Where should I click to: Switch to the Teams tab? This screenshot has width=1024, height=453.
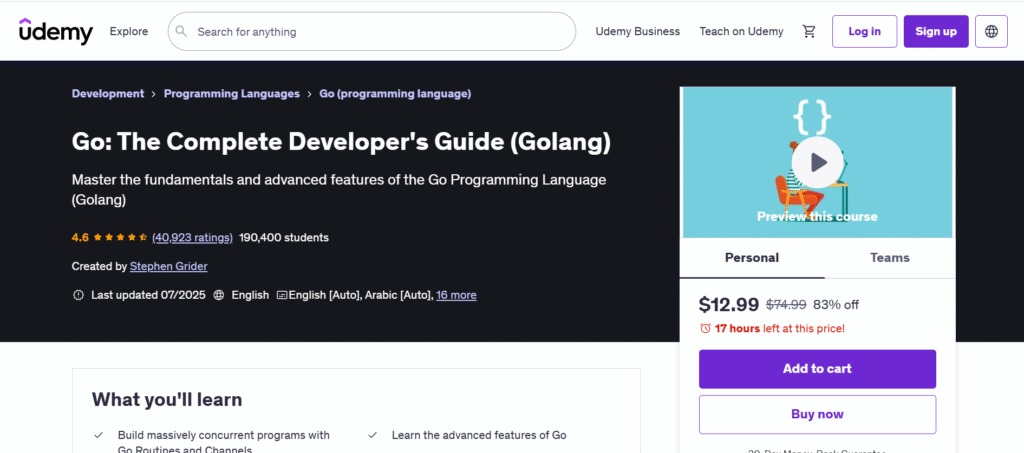pyautogui.click(x=889, y=258)
